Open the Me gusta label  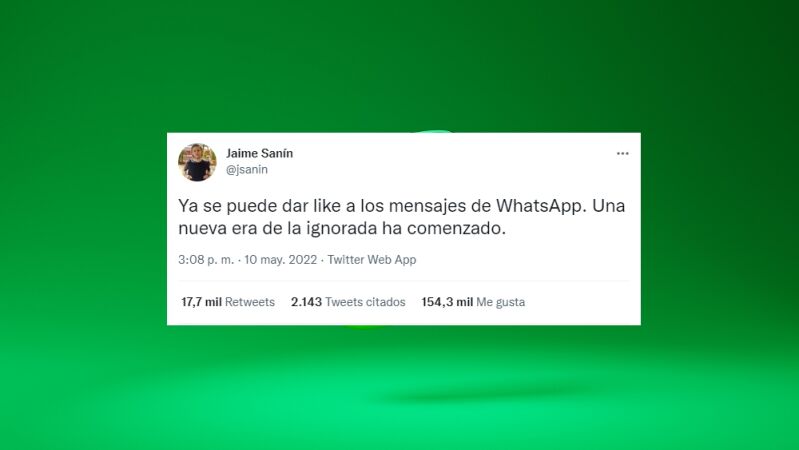tap(500, 302)
